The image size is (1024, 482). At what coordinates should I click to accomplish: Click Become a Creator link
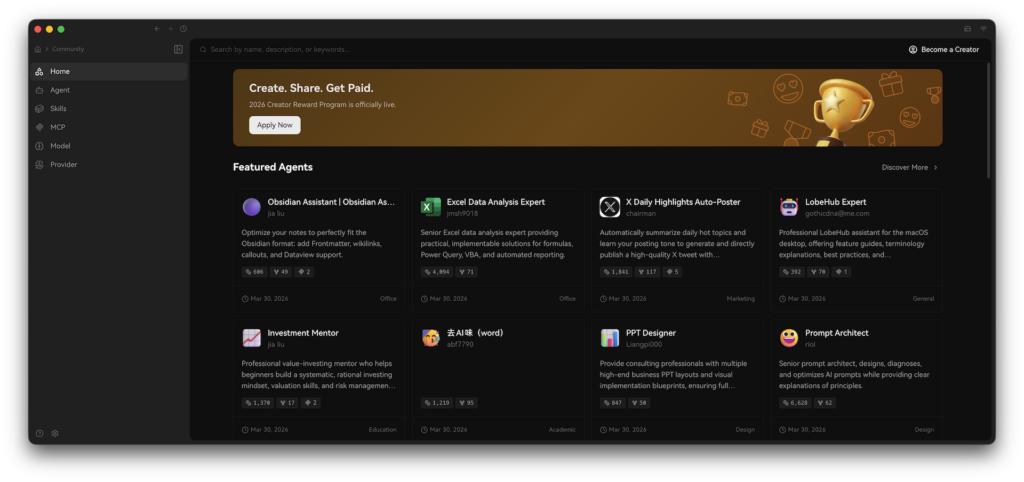(x=943, y=49)
